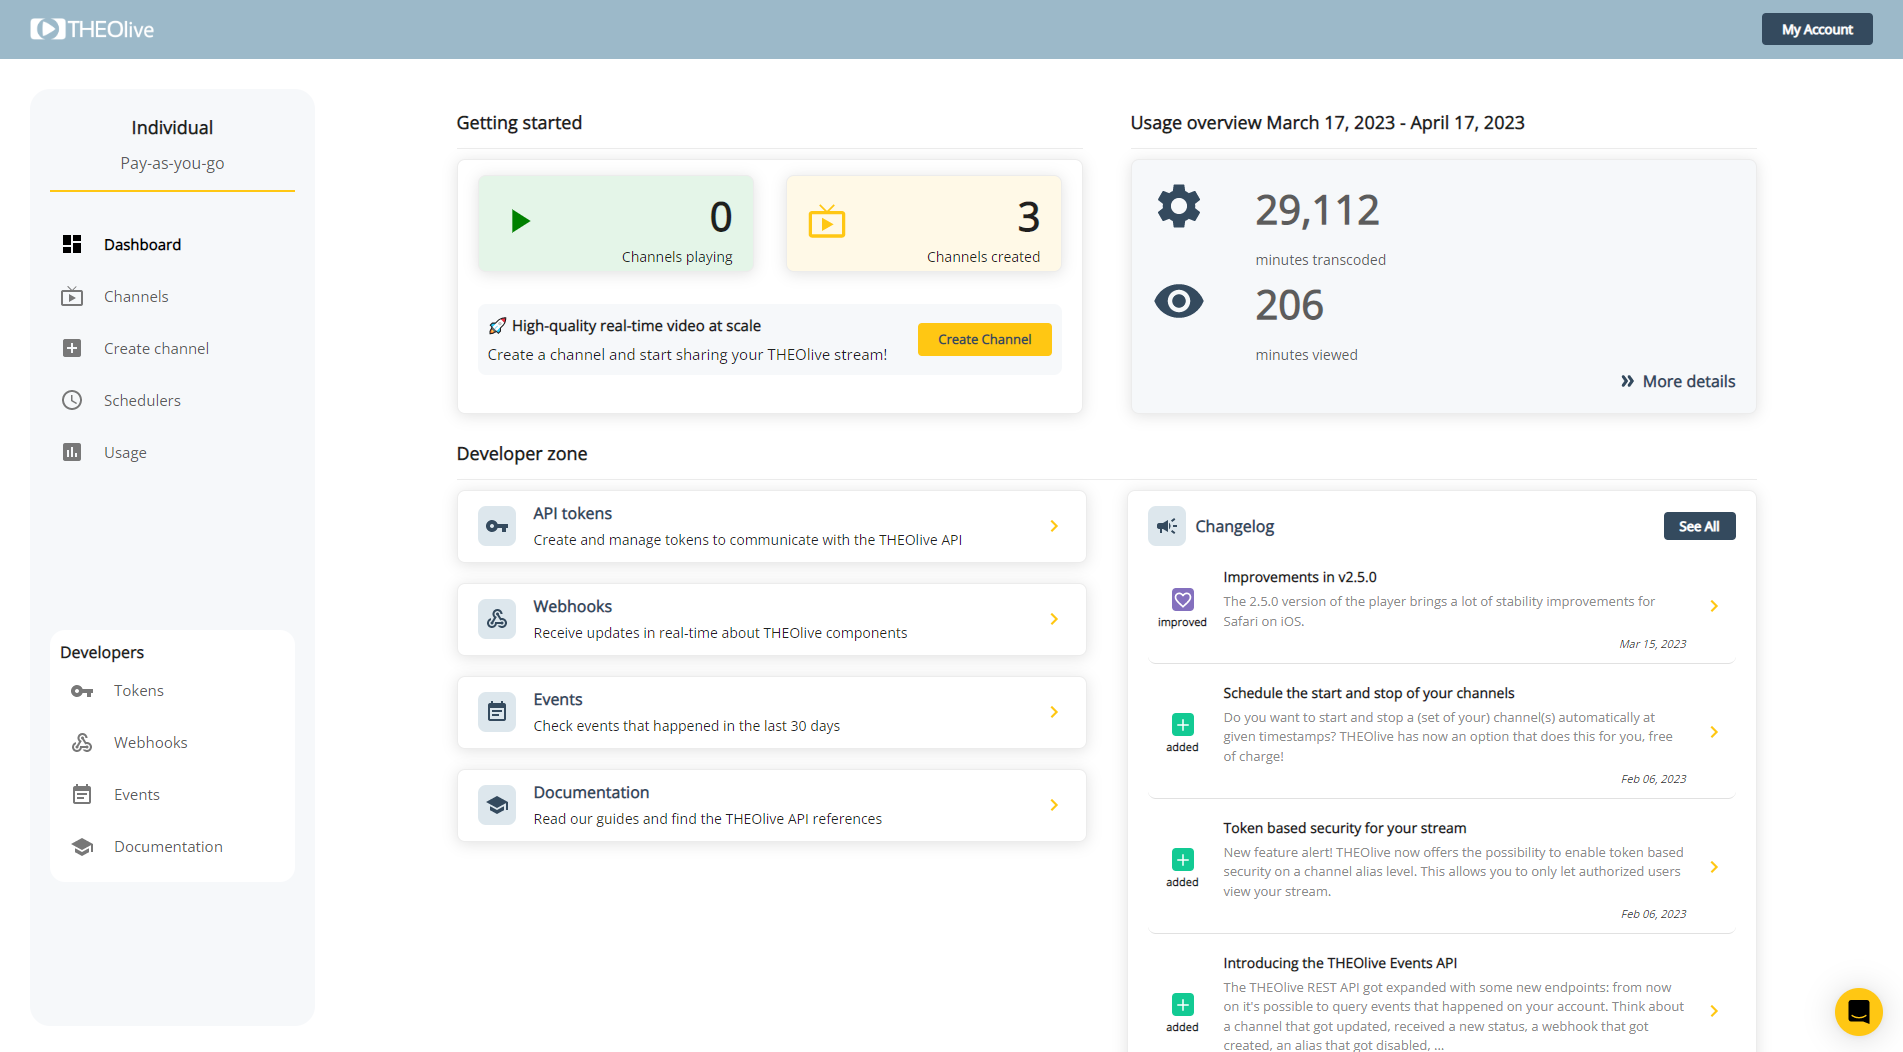Image resolution: width=1903 pixels, height=1052 pixels.
Task: Click See All in the Changelog panel
Action: coord(1699,525)
